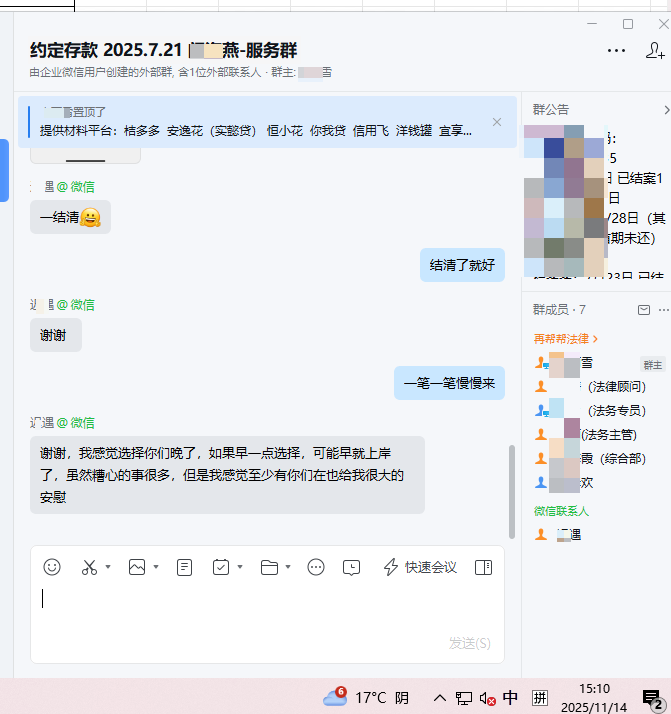
Task: Click the 微信联系人 category label
Action: 561,511
